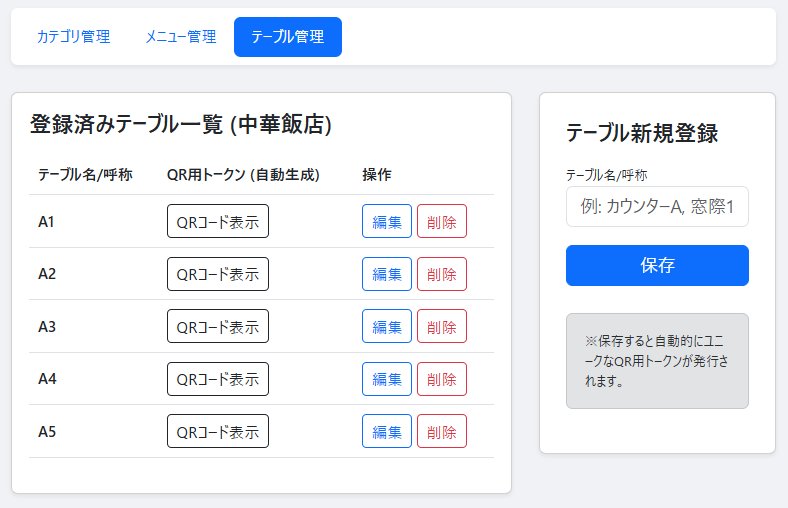Remove table A4 with 削除
Image resolution: width=788 pixels, height=508 pixels.
pyautogui.click(x=441, y=379)
